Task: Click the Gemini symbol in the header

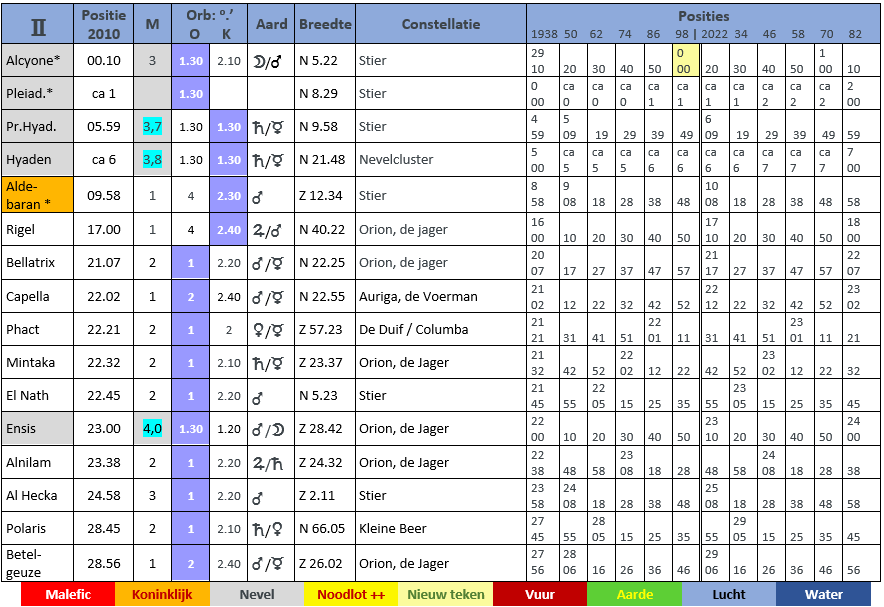Action: 38,26
